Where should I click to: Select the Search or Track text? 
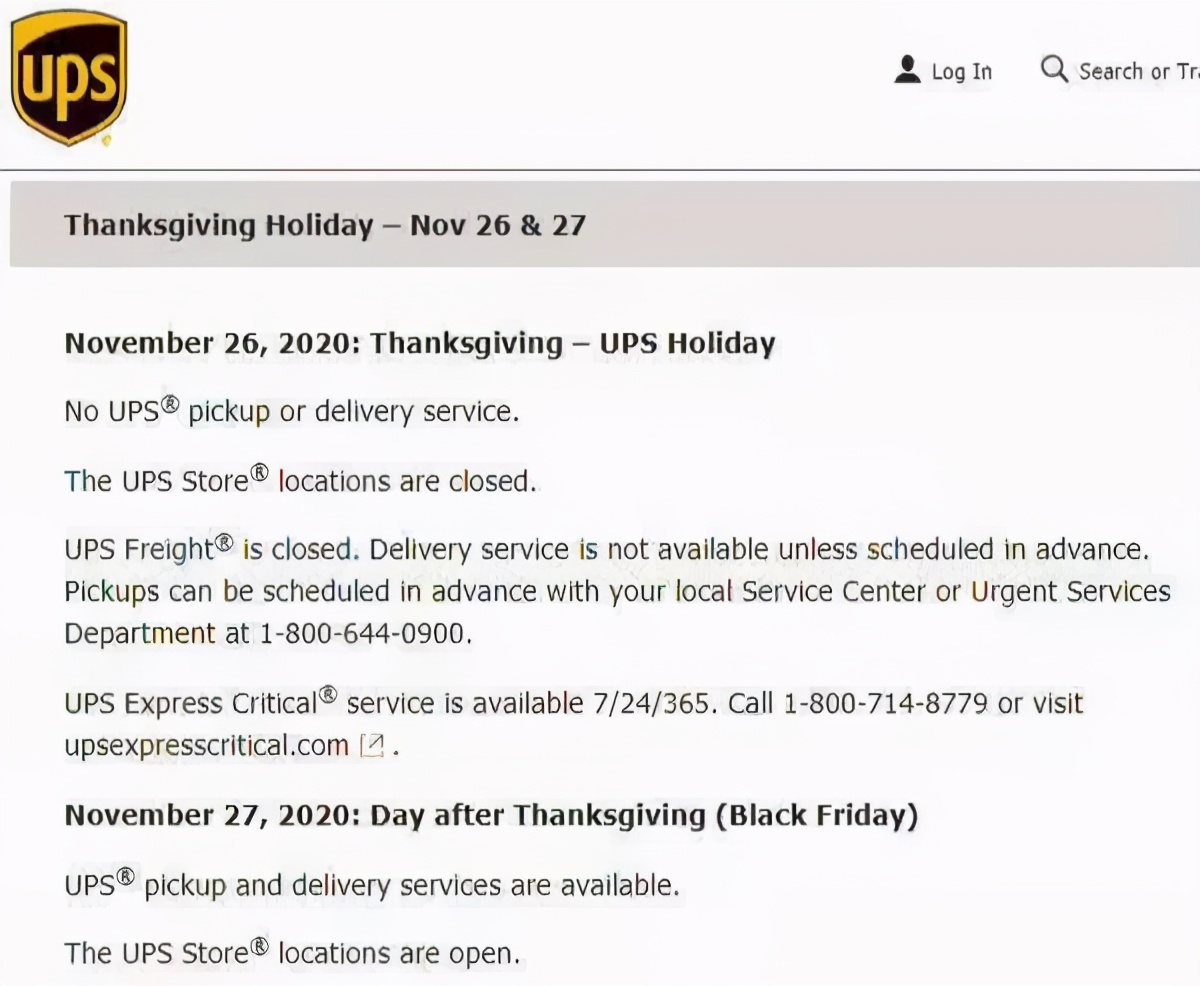coord(1139,71)
